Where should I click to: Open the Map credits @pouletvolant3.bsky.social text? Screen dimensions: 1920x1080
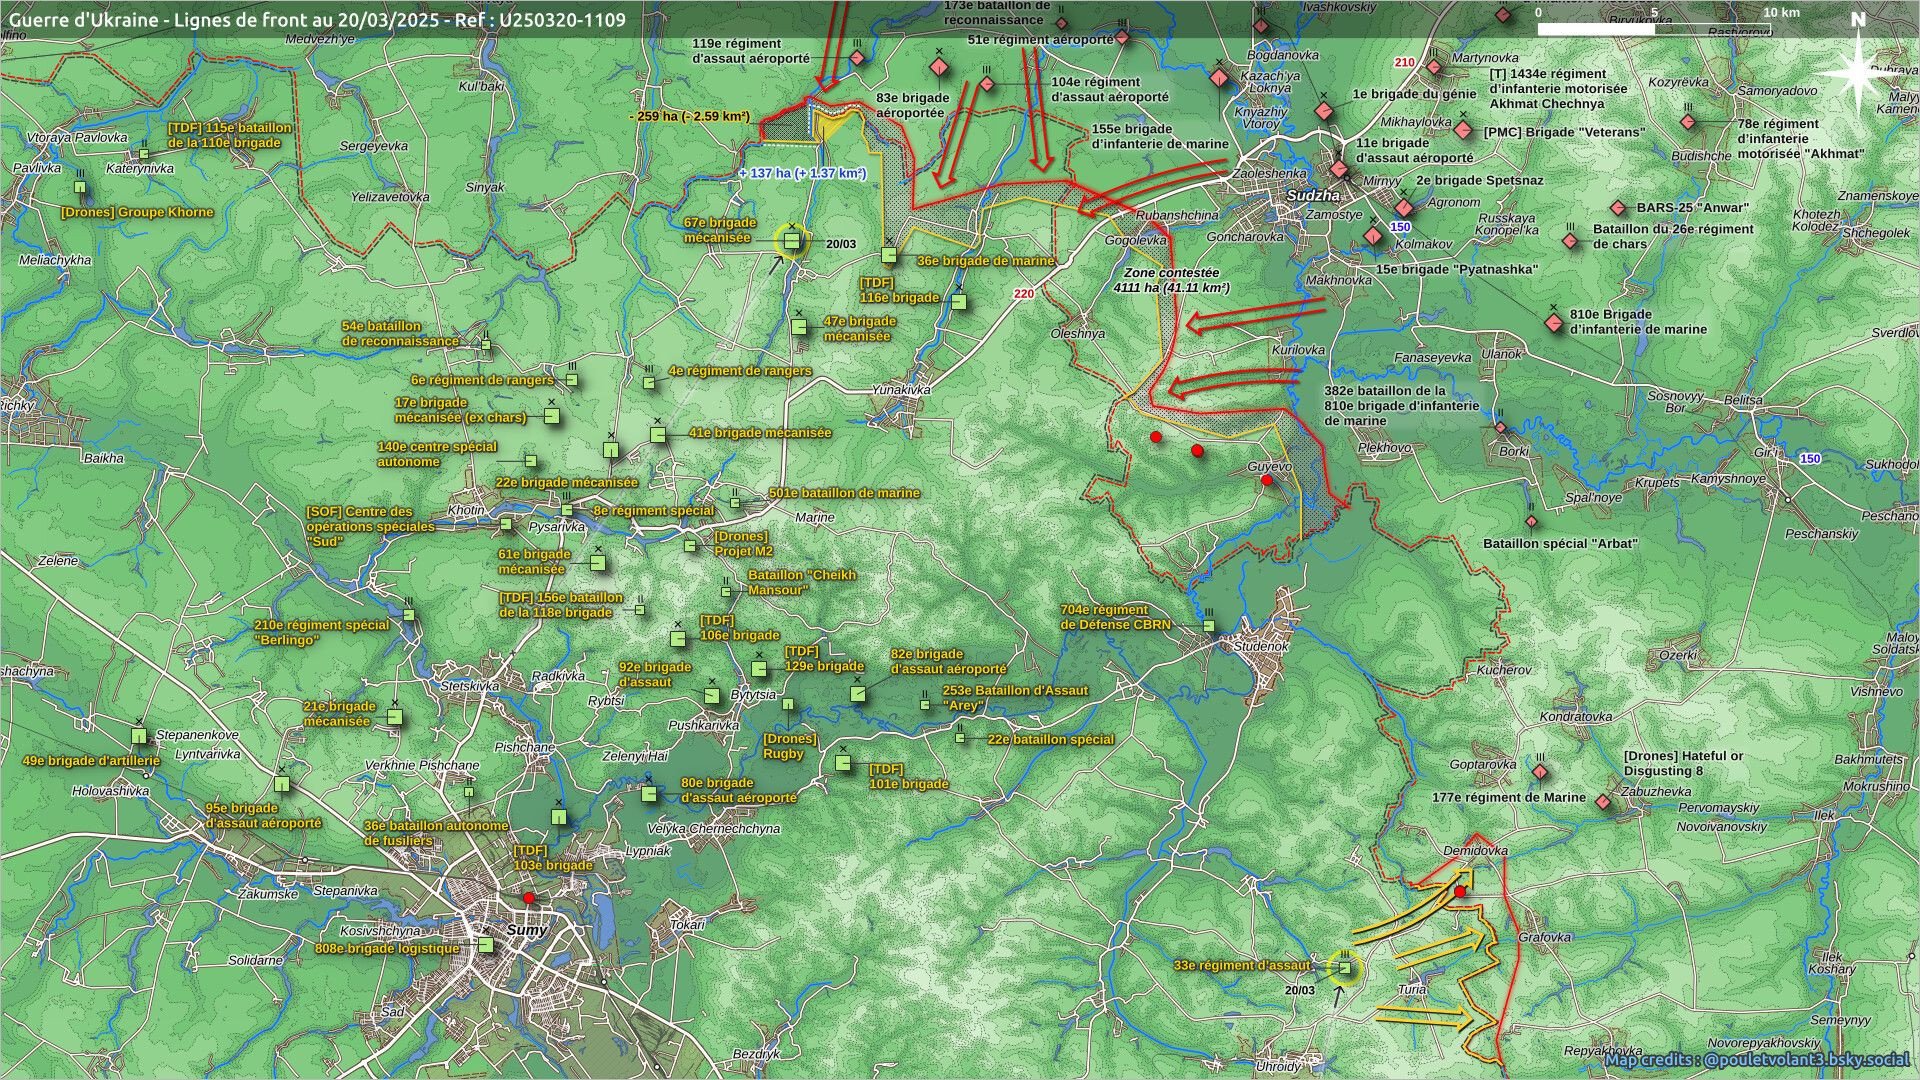tap(1757, 1059)
